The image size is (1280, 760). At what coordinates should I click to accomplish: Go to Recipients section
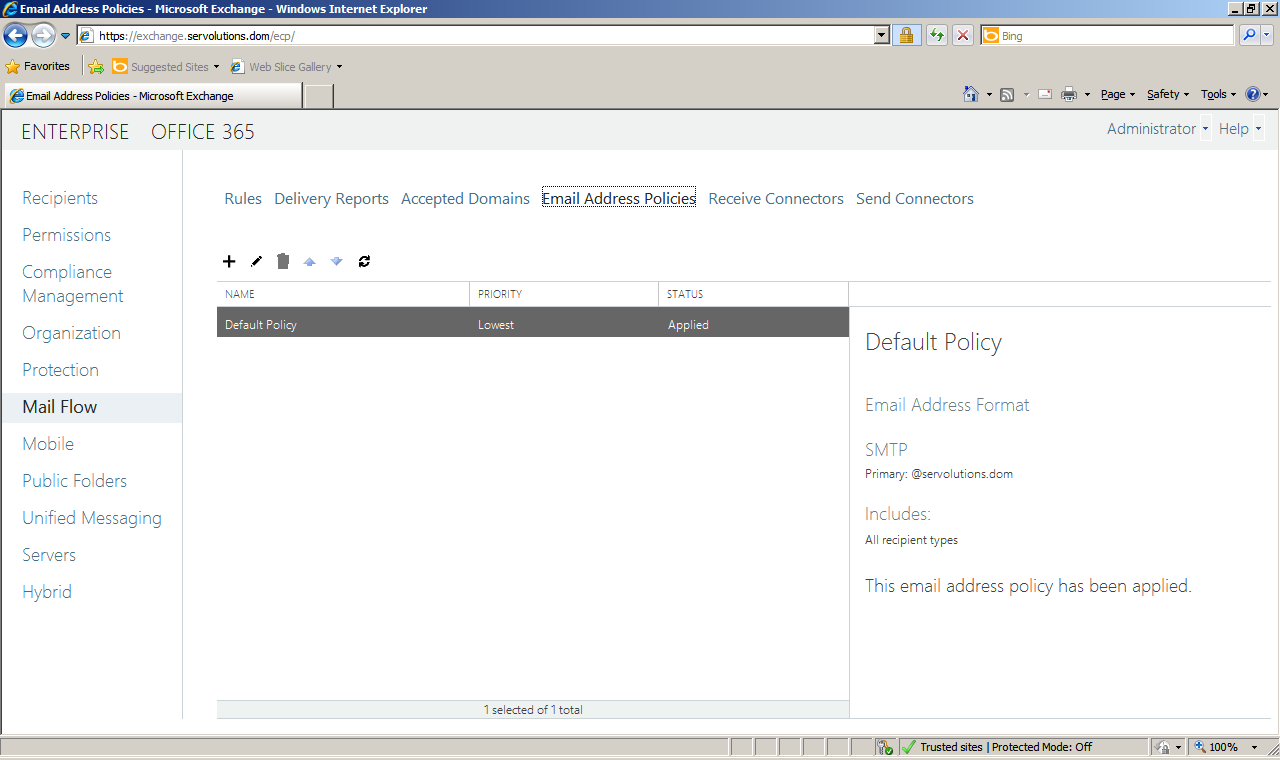[x=60, y=198]
